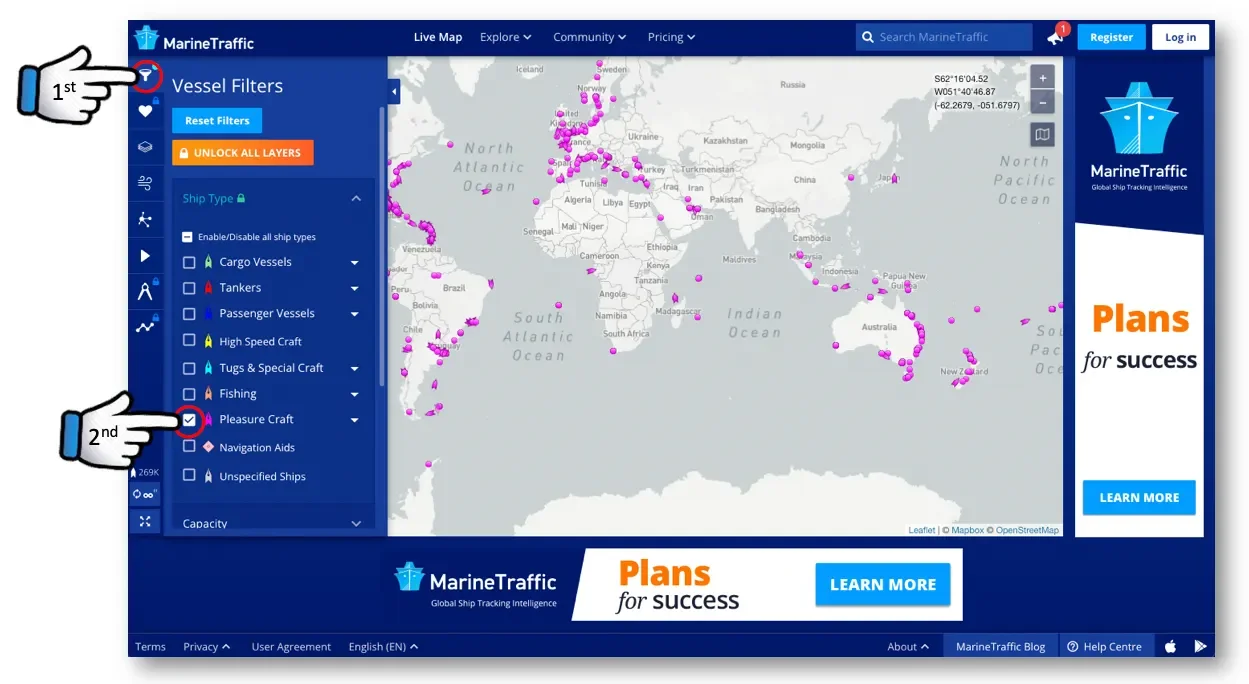Expand Tugs & Special Craft subtypes arrow

coord(354,368)
